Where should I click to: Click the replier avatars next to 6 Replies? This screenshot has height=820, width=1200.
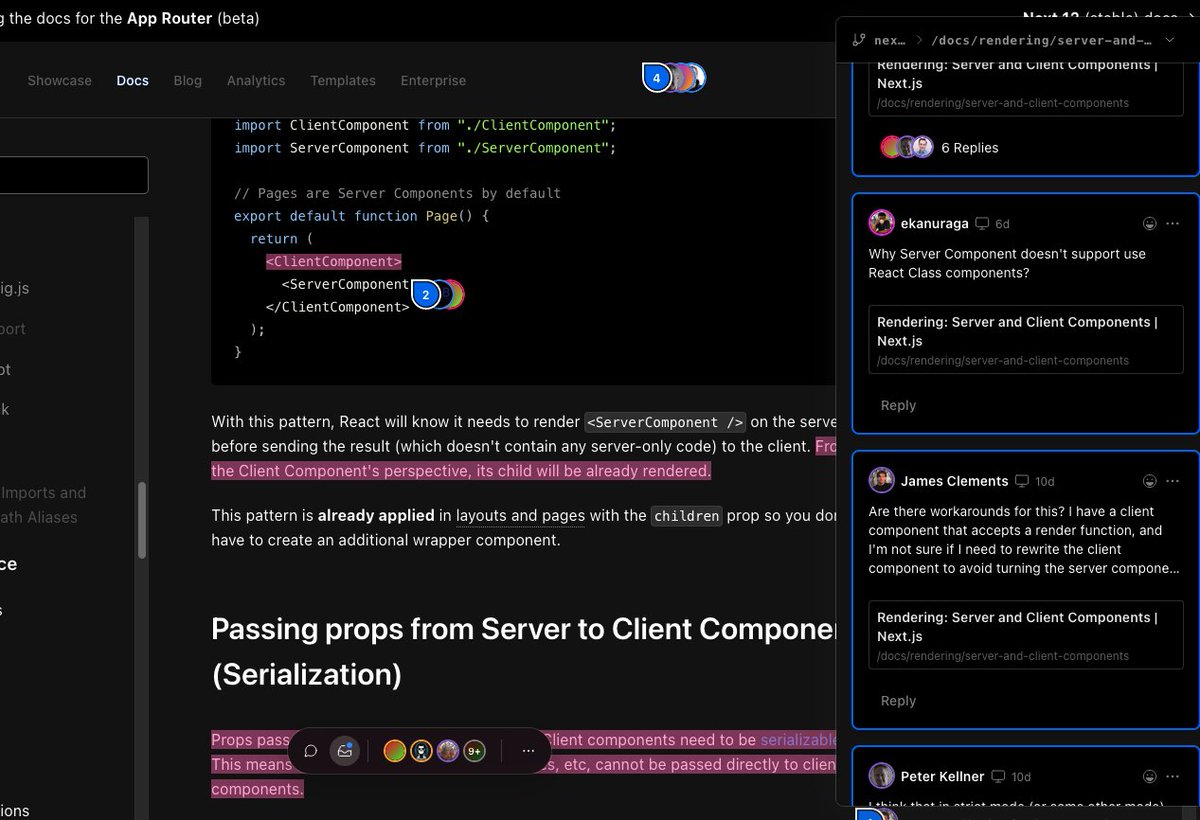coord(907,147)
